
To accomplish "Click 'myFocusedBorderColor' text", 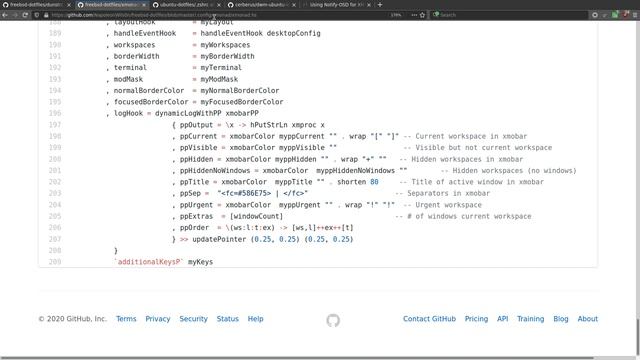I will [242, 102].
